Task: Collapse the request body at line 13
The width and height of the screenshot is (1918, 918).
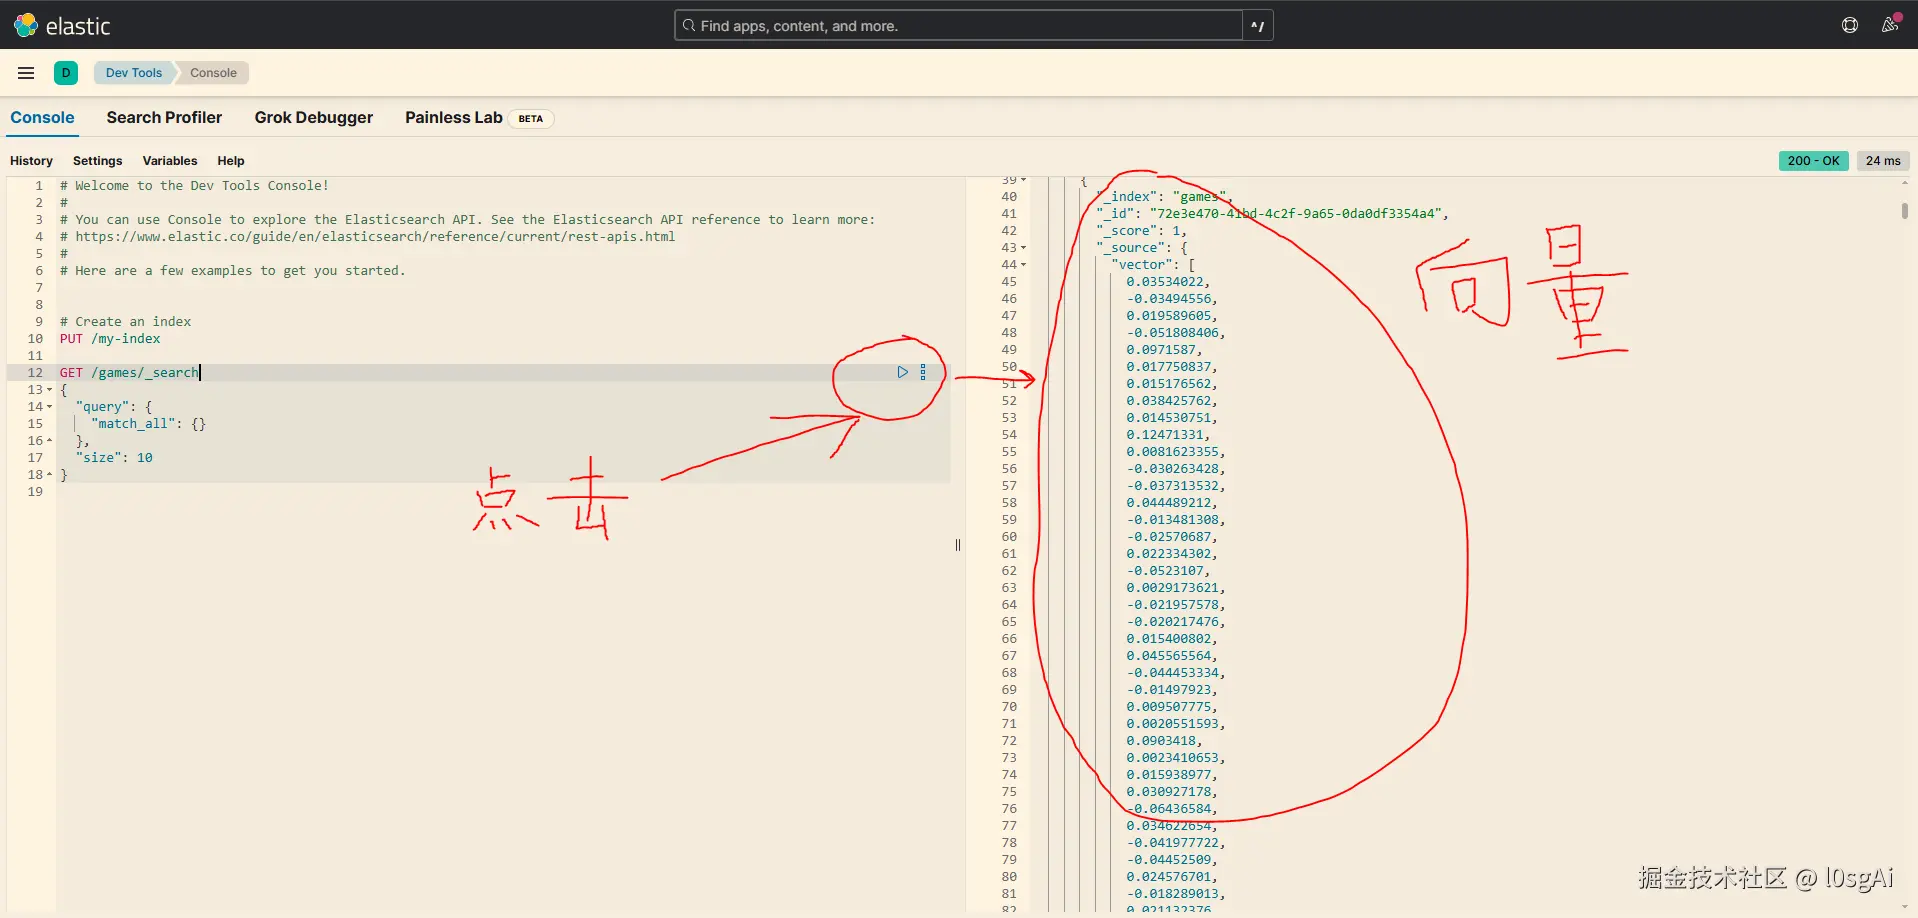Action: [x=50, y=390]
